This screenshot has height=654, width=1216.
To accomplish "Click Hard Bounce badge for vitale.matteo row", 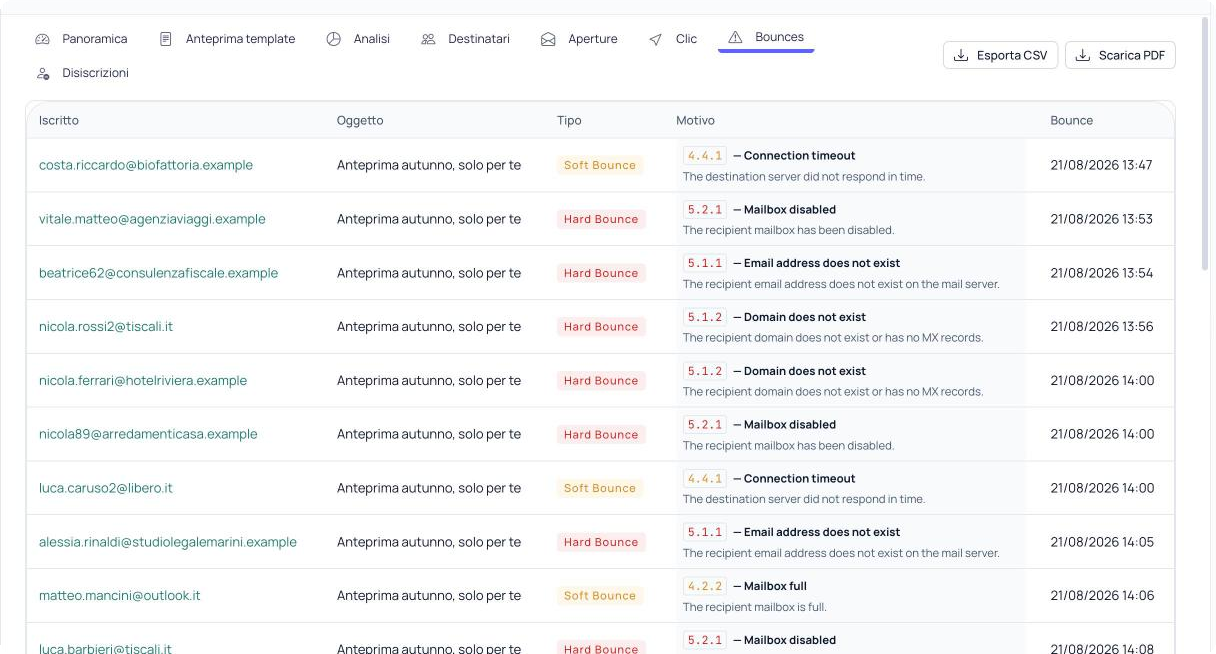I will point(601,219).
